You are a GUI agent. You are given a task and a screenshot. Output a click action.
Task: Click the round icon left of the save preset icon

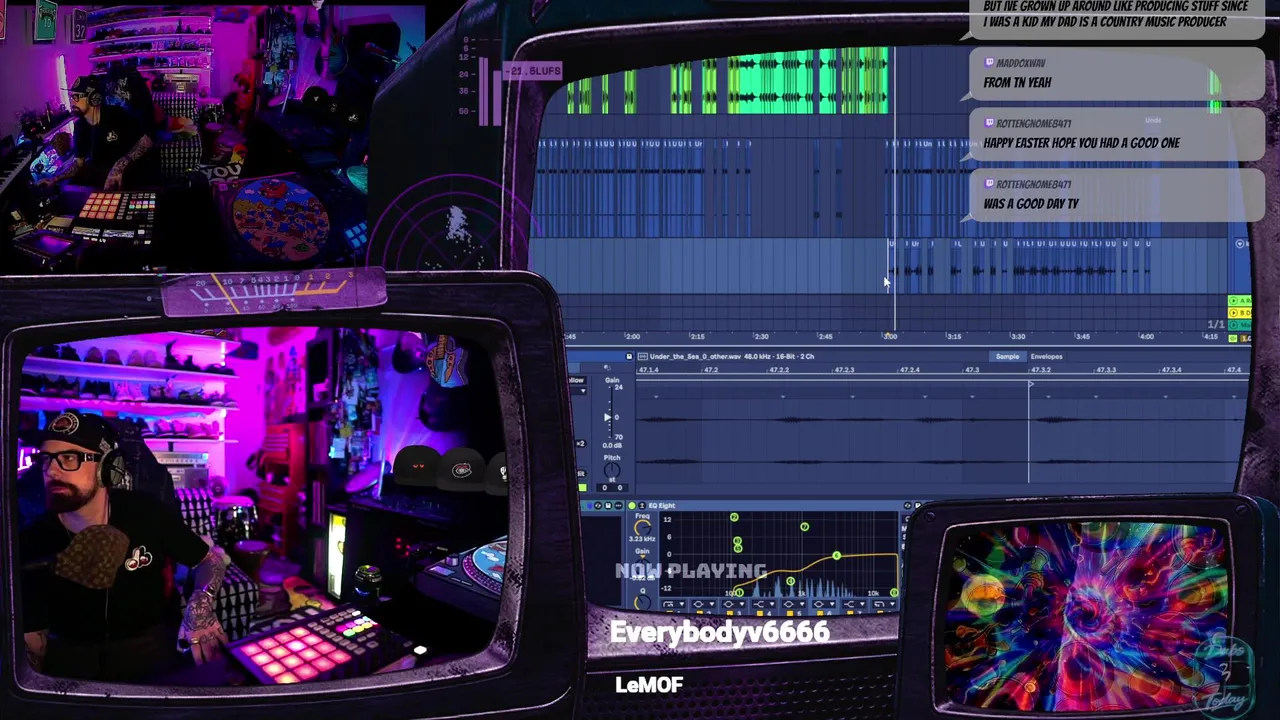click(x=598, y=505)
